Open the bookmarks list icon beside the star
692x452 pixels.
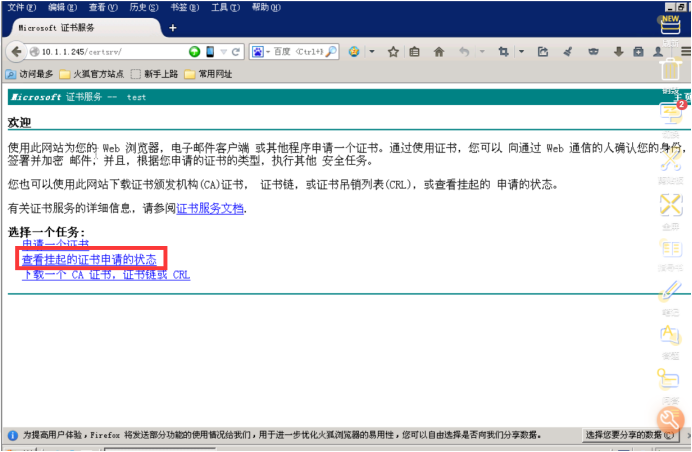[x=414, y=52]
